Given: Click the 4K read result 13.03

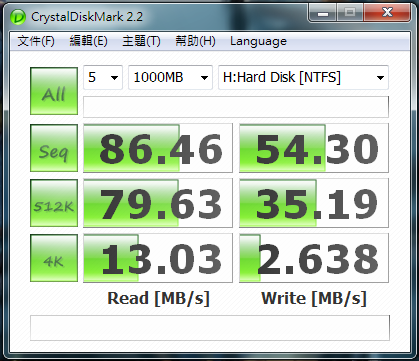Looking at the screenshot, I should [x=158, y=258].
